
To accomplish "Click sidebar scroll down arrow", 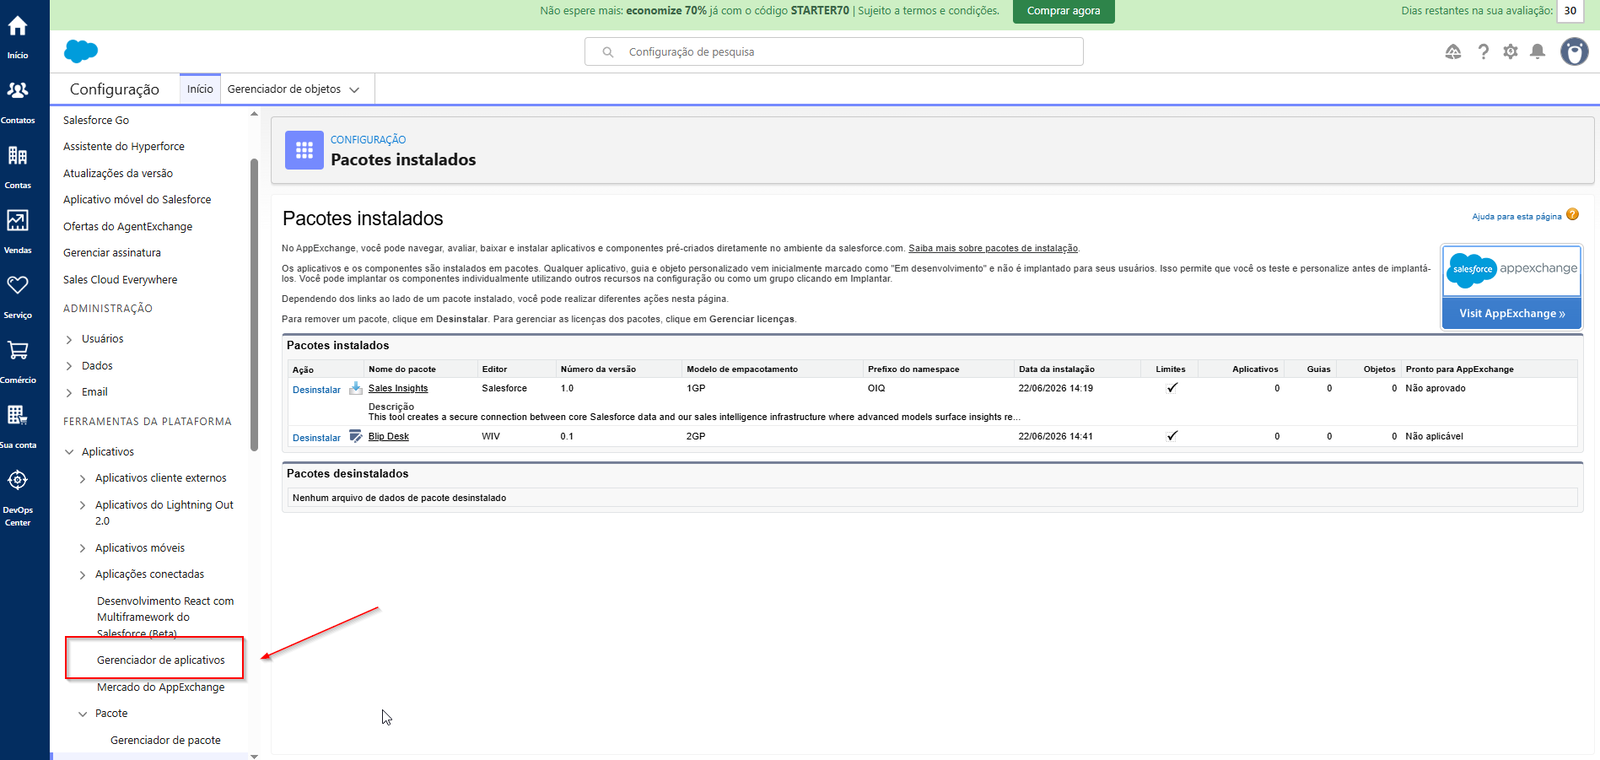I will pyautogui.click(x=254, y=756).
